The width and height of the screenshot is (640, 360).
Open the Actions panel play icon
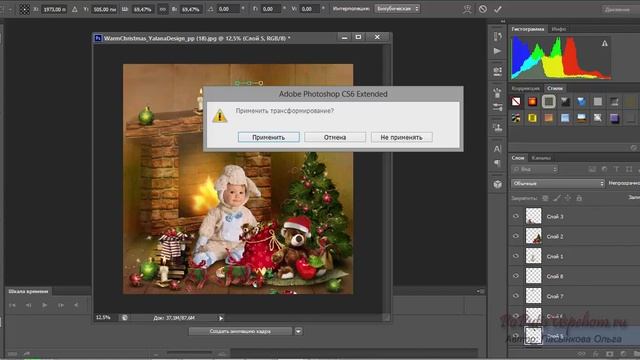(x=497, y=51)
